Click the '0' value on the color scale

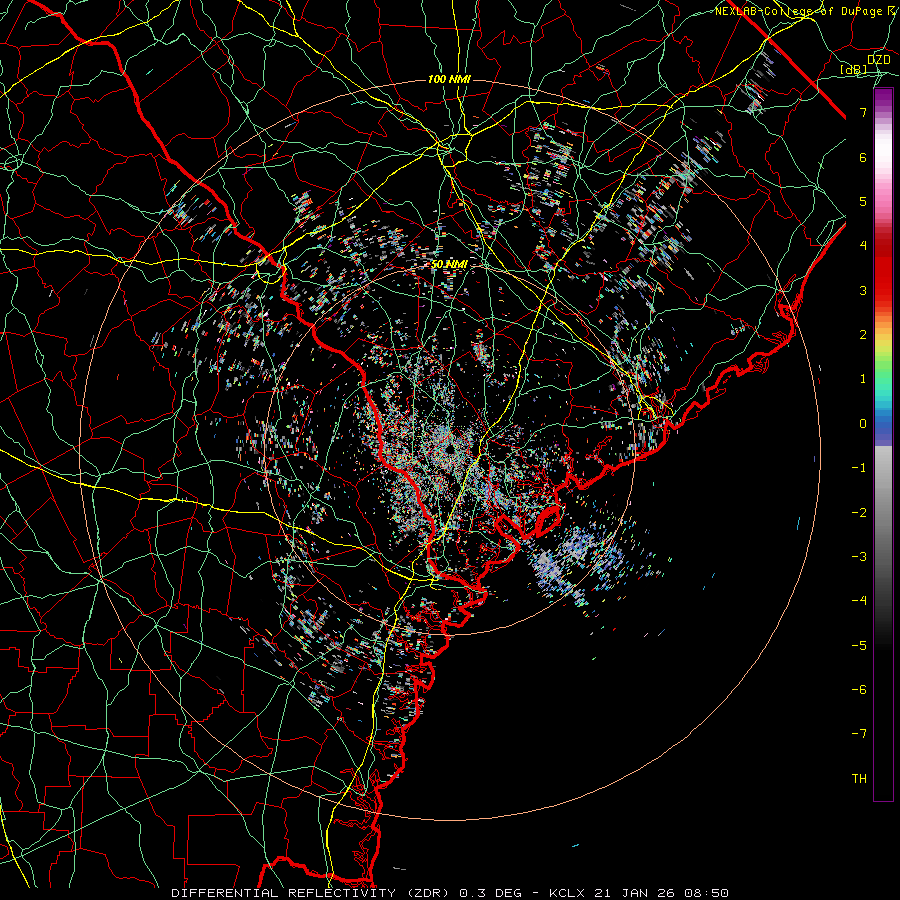pos(863,424)
